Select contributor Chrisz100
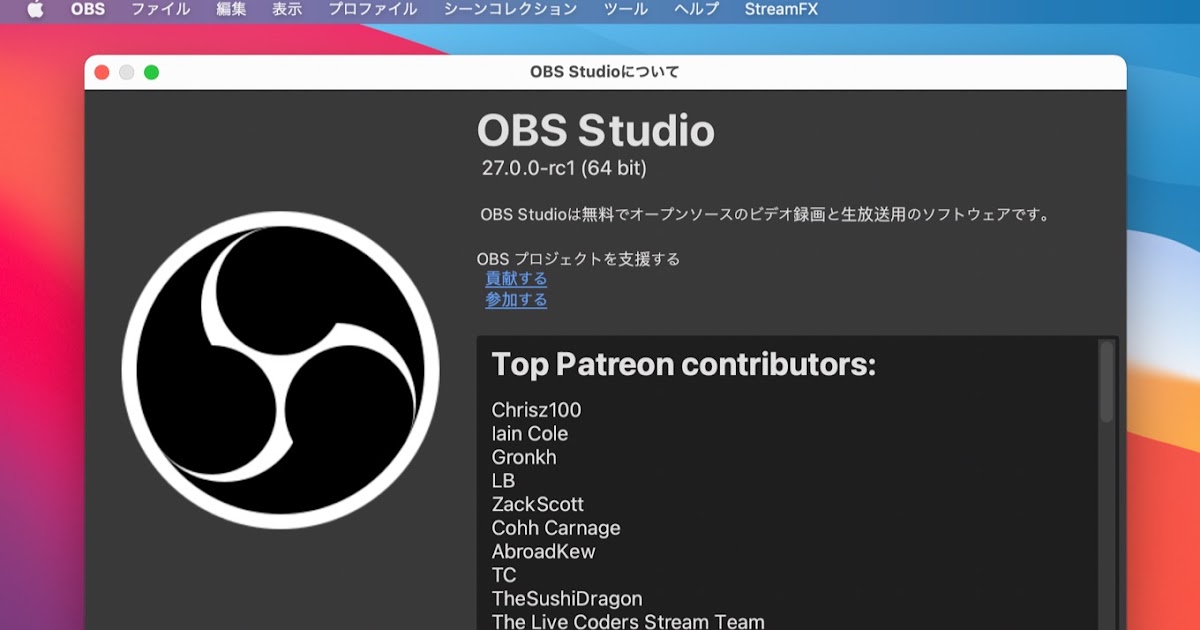Screen dimensions: 1200x630 (x=536, y=410)
